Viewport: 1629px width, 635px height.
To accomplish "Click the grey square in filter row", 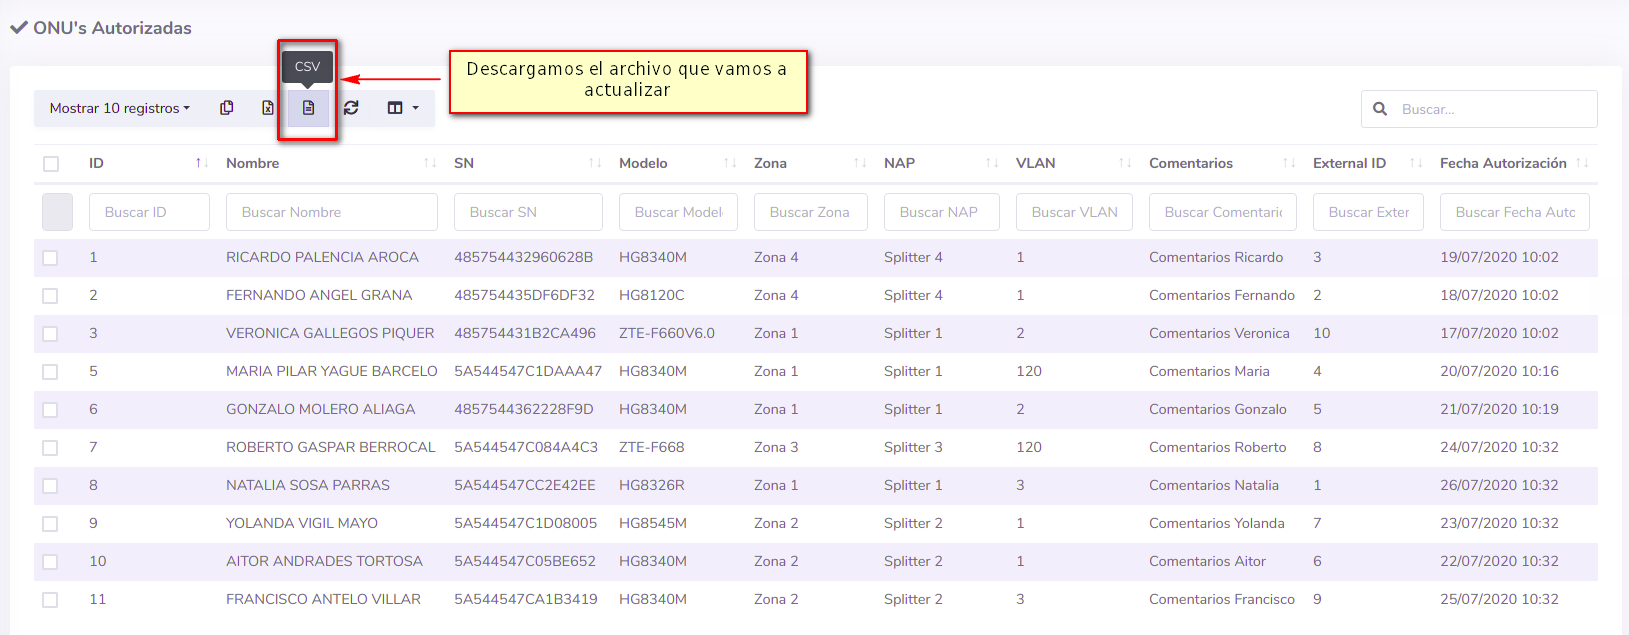I will point(57,212).
